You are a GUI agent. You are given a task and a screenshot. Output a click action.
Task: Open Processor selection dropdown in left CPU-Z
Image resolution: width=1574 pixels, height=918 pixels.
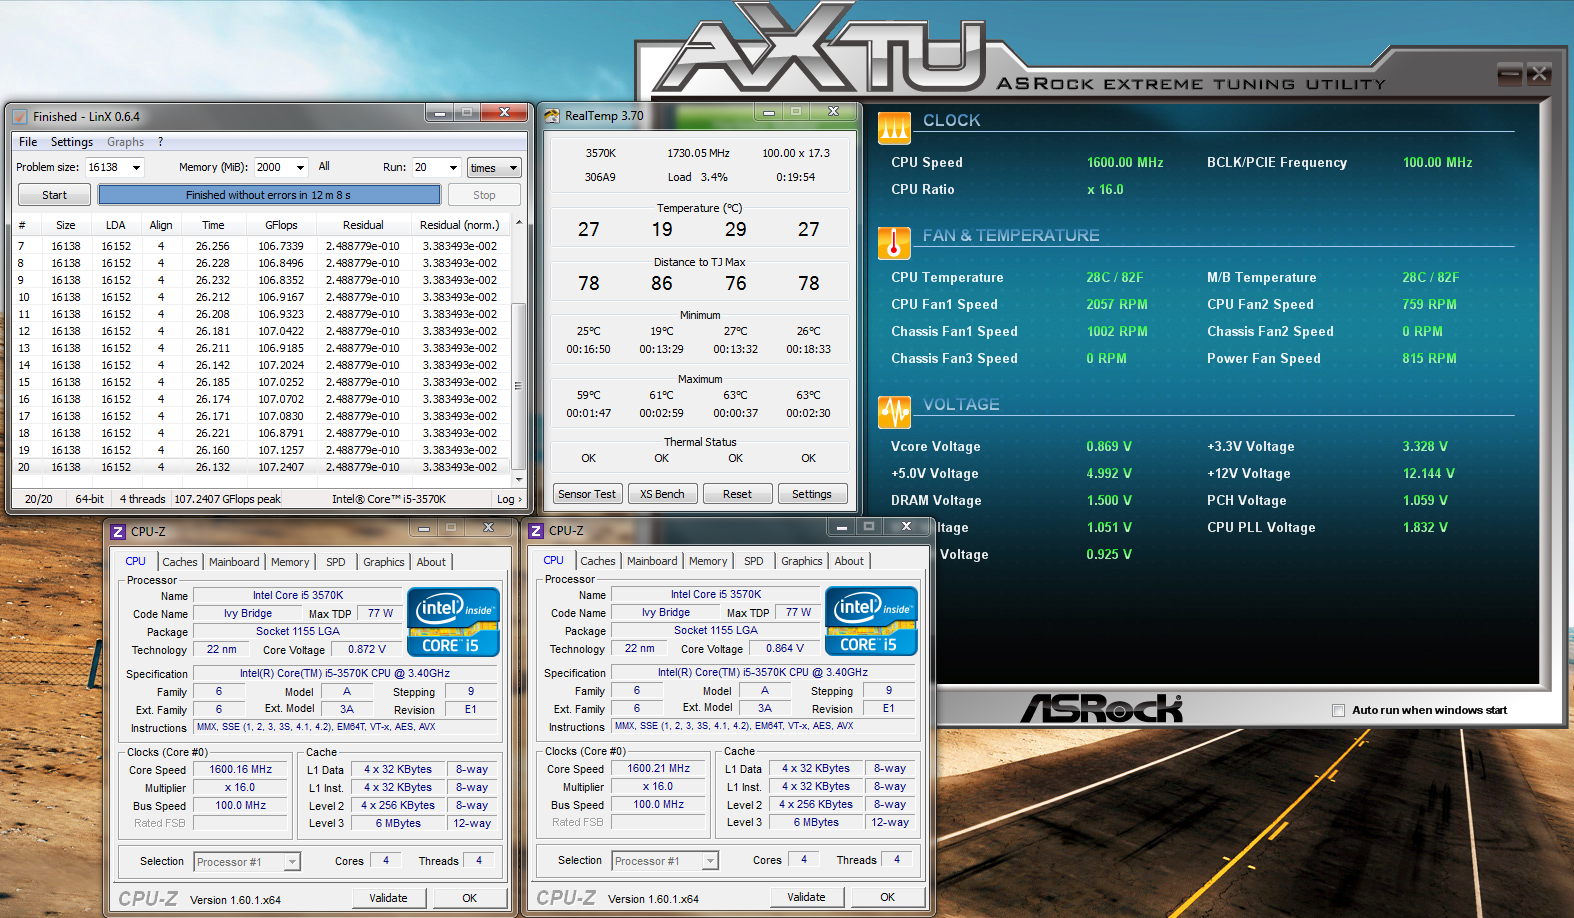click(x=292, y=862)
